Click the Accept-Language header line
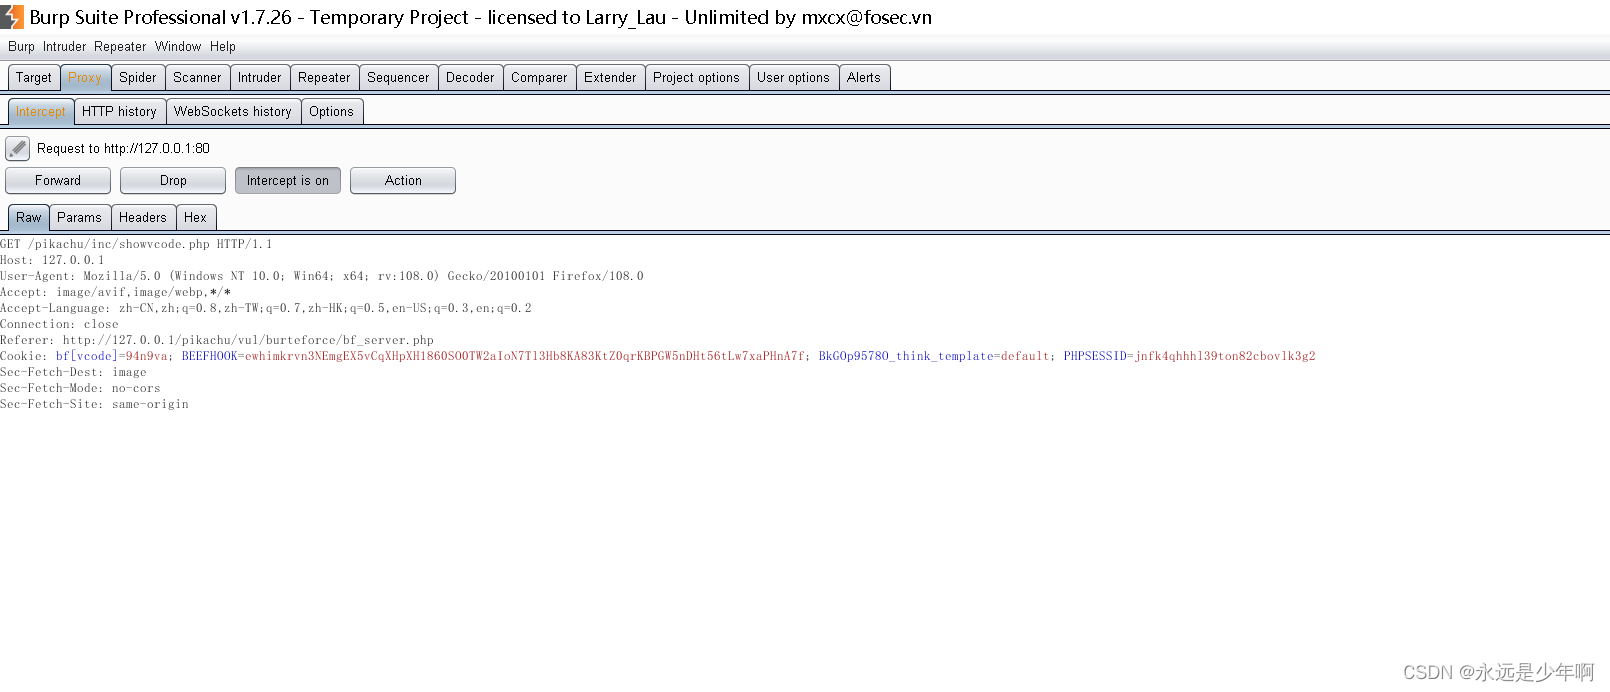The image size is (1610, 692). pos(266,308)
